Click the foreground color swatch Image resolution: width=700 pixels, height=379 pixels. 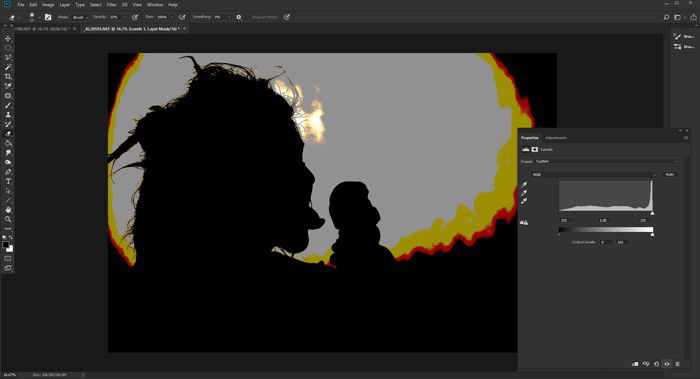[5, 245]
